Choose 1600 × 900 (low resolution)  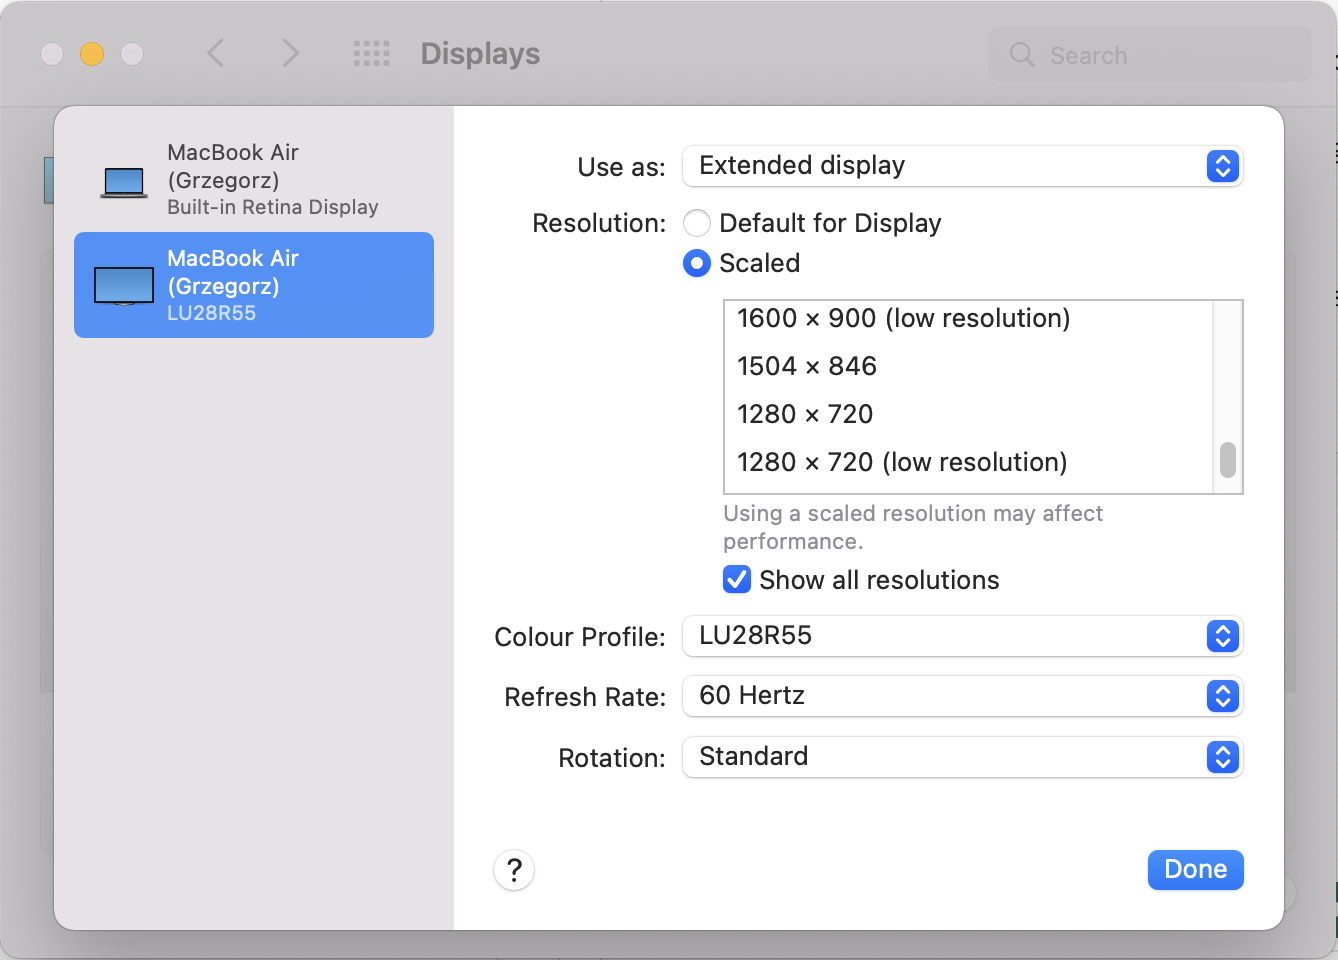[x=968, y=318]
